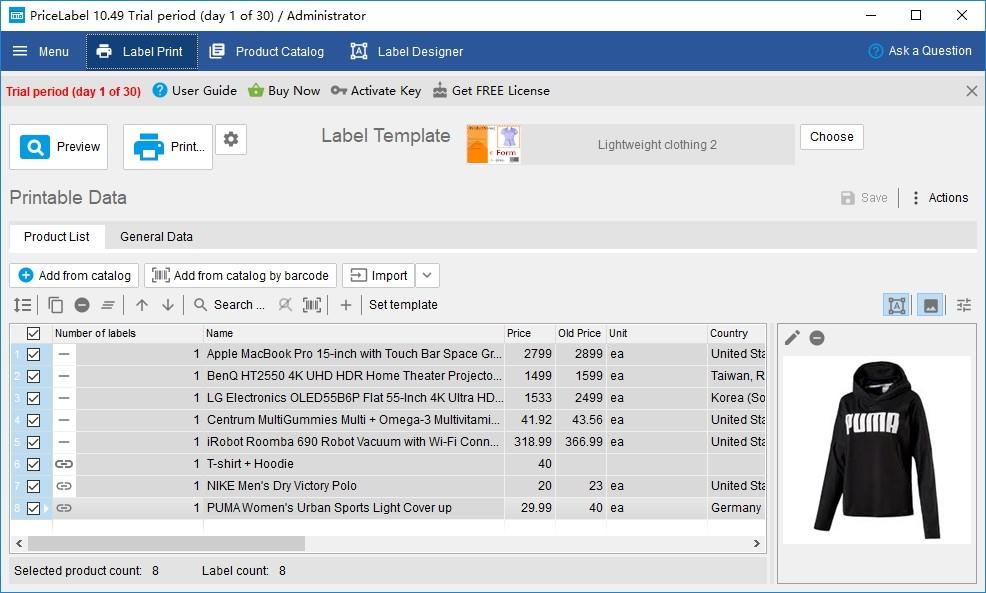The width and height of the screenshot is (986, 593).
Task: Click the numbered row ordering icon
Action: tap(23, 305)
